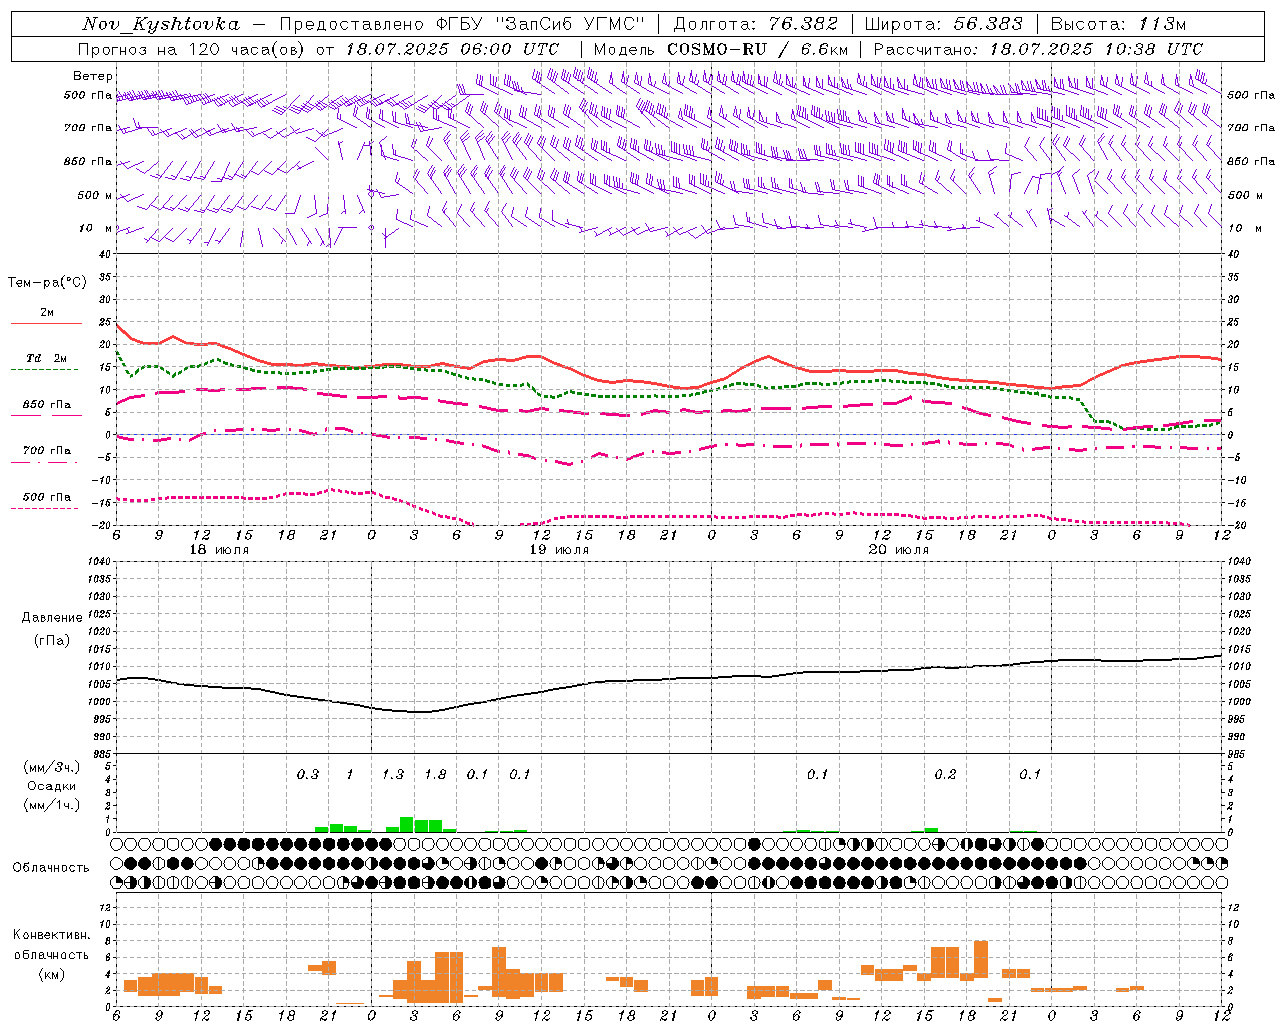The image size is (1280, 1024).
Task: Select the Тем-ра(°C) axis title
Action: coord(47,283)
